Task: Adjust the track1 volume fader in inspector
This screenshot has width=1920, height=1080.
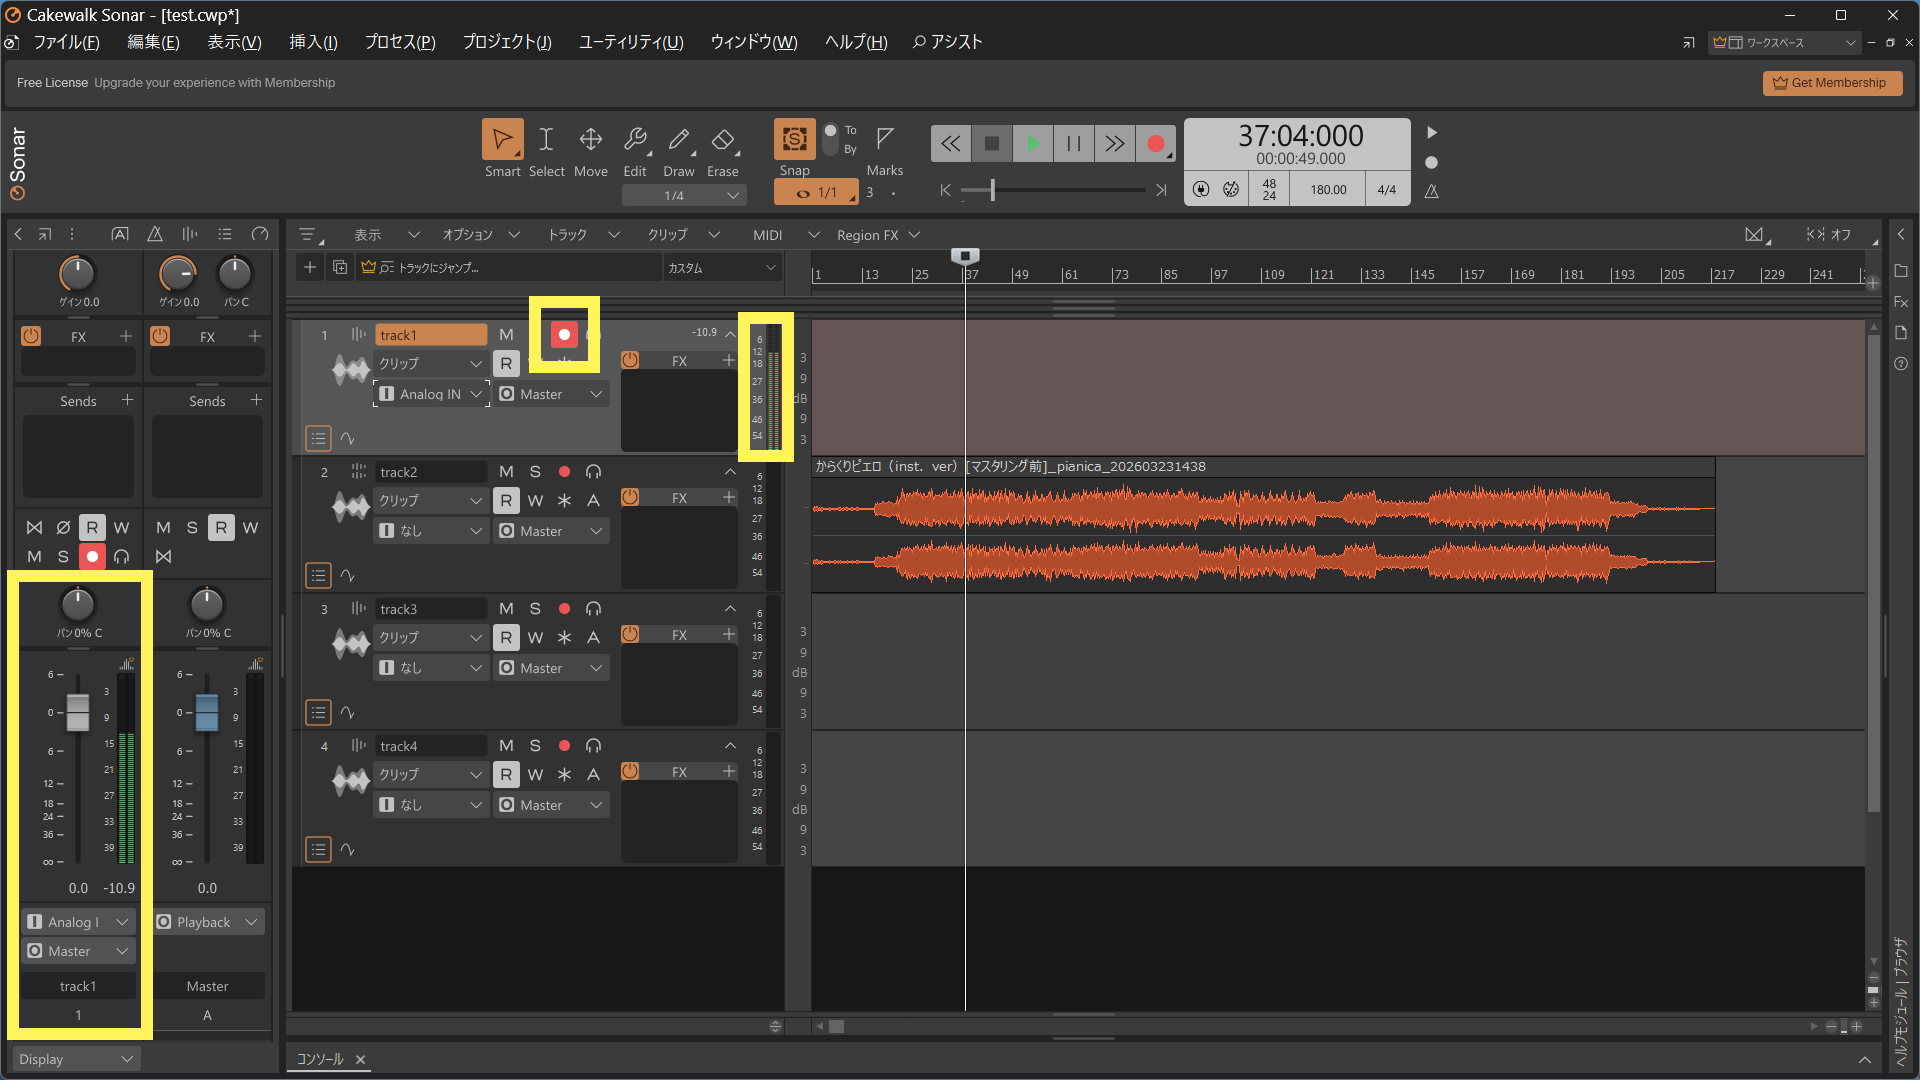Action: coord(78,712)
